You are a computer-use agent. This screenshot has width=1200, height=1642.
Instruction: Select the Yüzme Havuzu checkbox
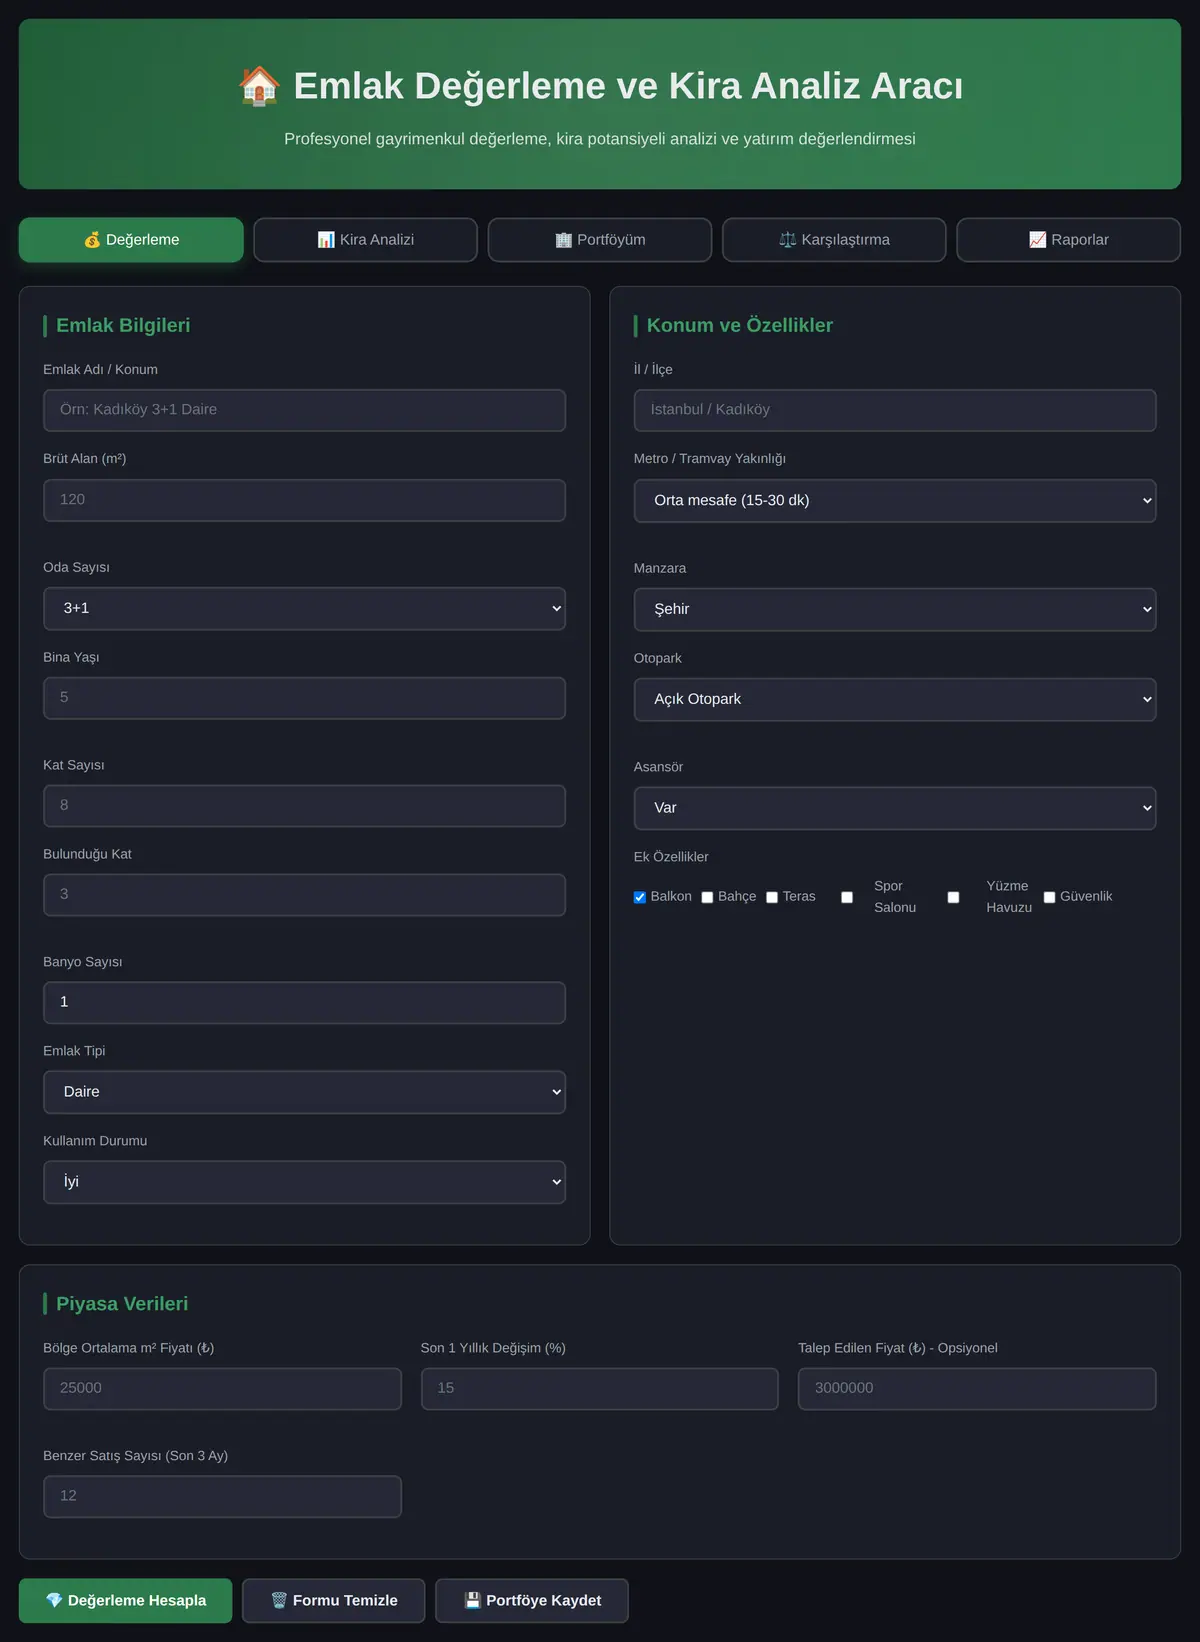[953, 897]
